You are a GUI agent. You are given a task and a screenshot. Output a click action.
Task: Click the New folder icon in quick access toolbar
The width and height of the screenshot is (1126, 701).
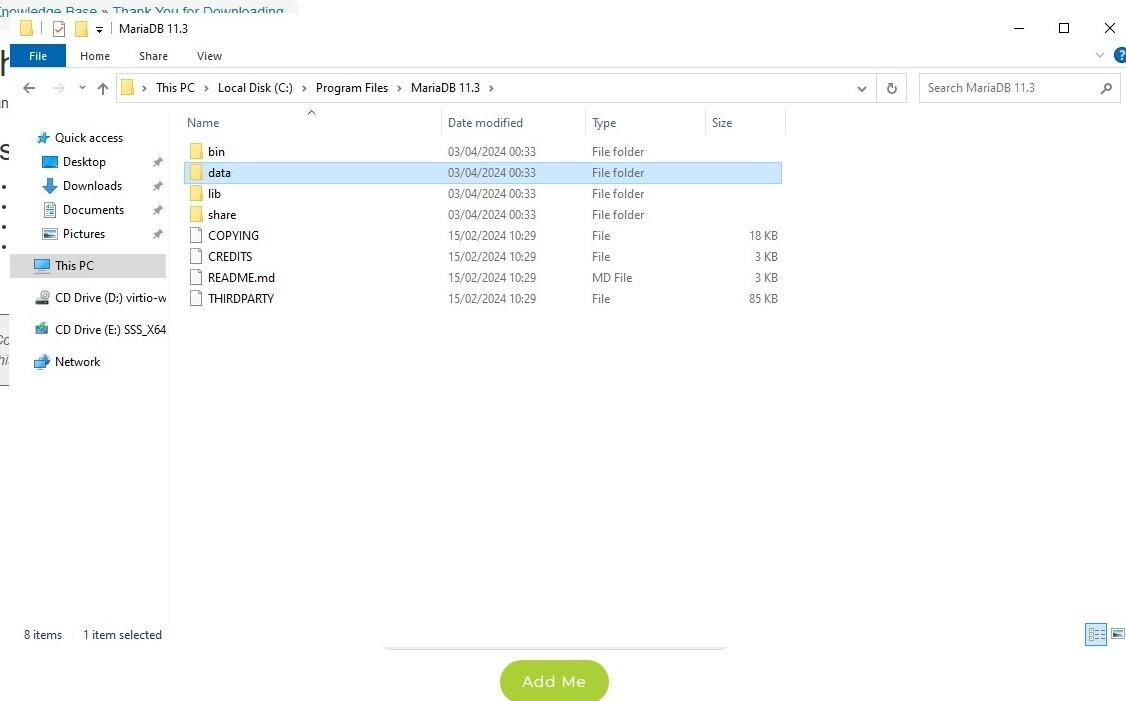pos(81,29)
